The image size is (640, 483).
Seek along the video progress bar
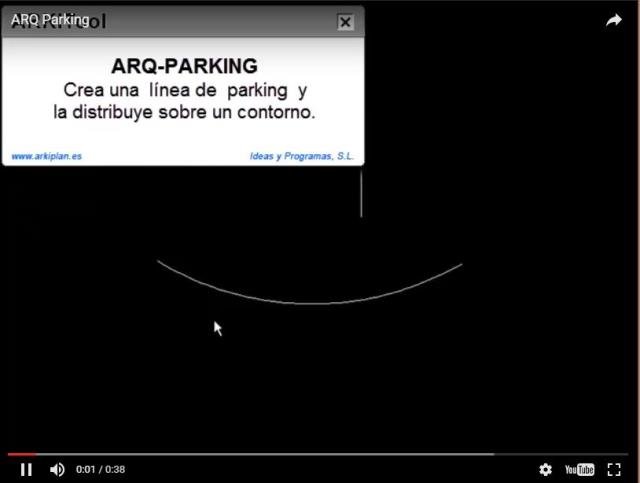click(x=318, y=454)
